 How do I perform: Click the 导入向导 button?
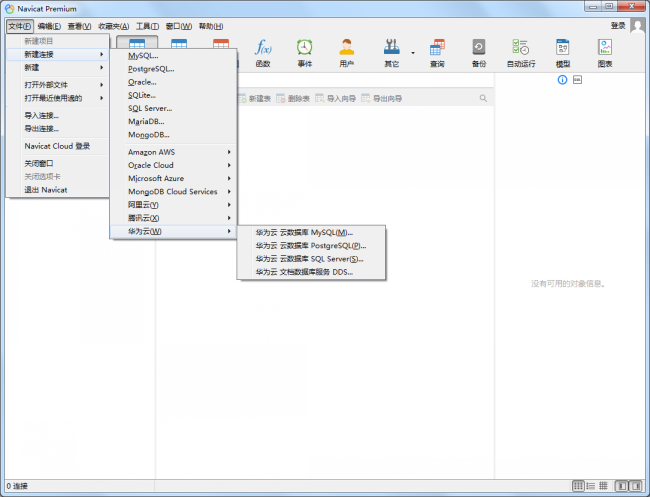[x=335, y=99]
